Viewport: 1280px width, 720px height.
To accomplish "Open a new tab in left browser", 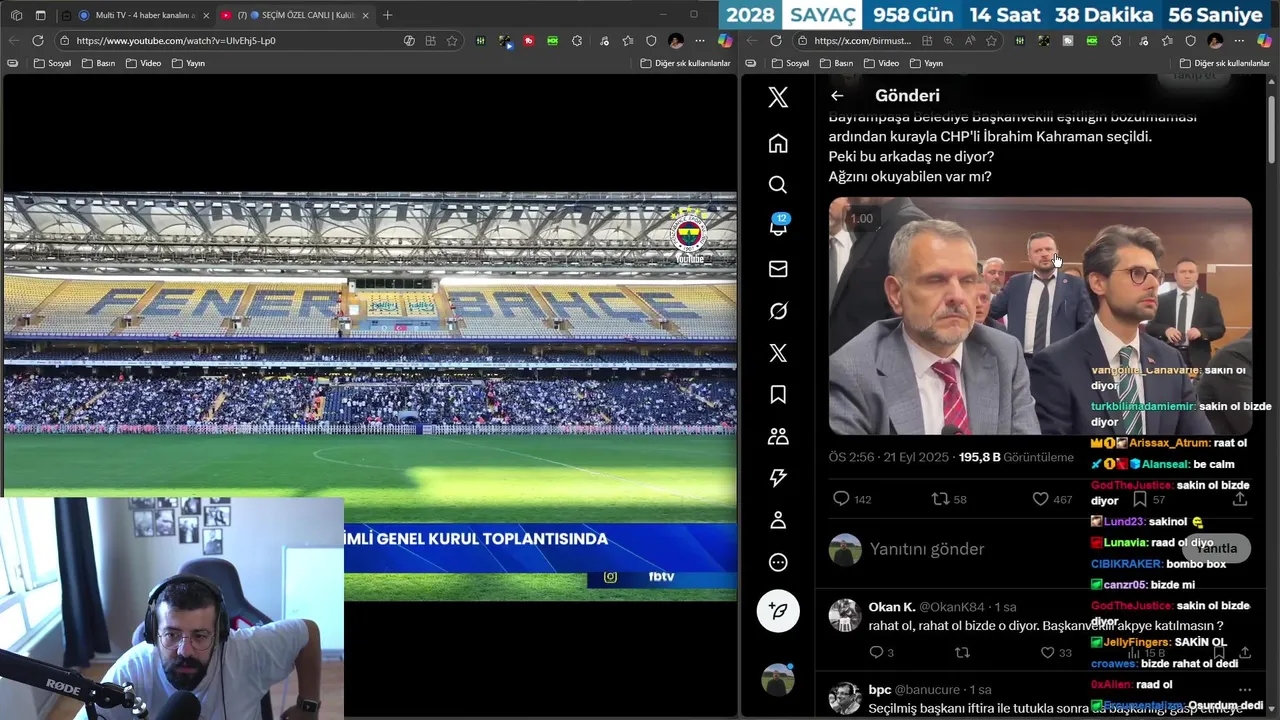I will (387, 15).
